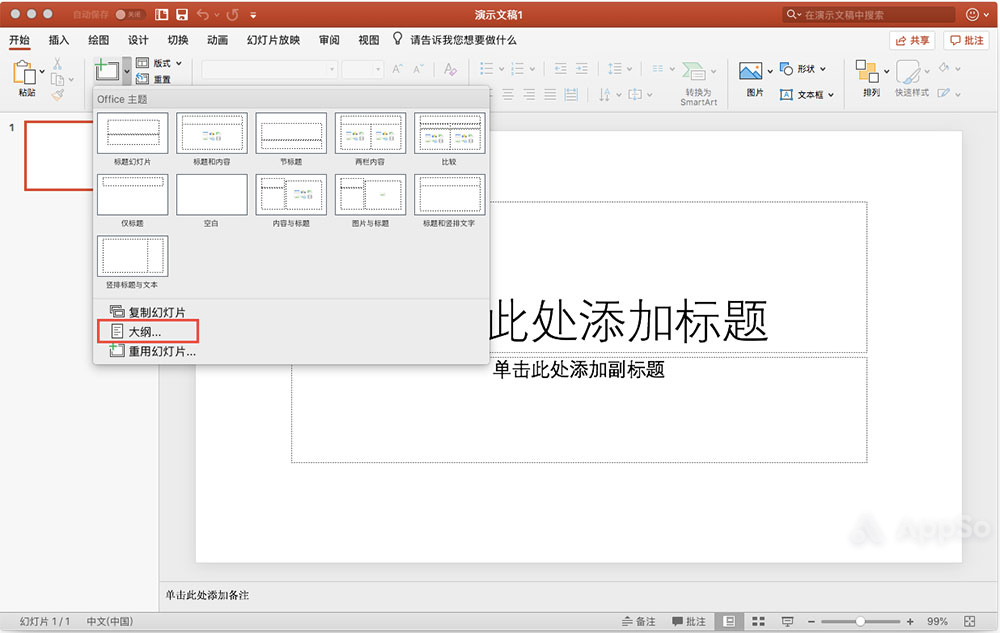Open the quick access toolbar customize arrow
This screenshot has width=1000, height=633.
tap(253, 15)
